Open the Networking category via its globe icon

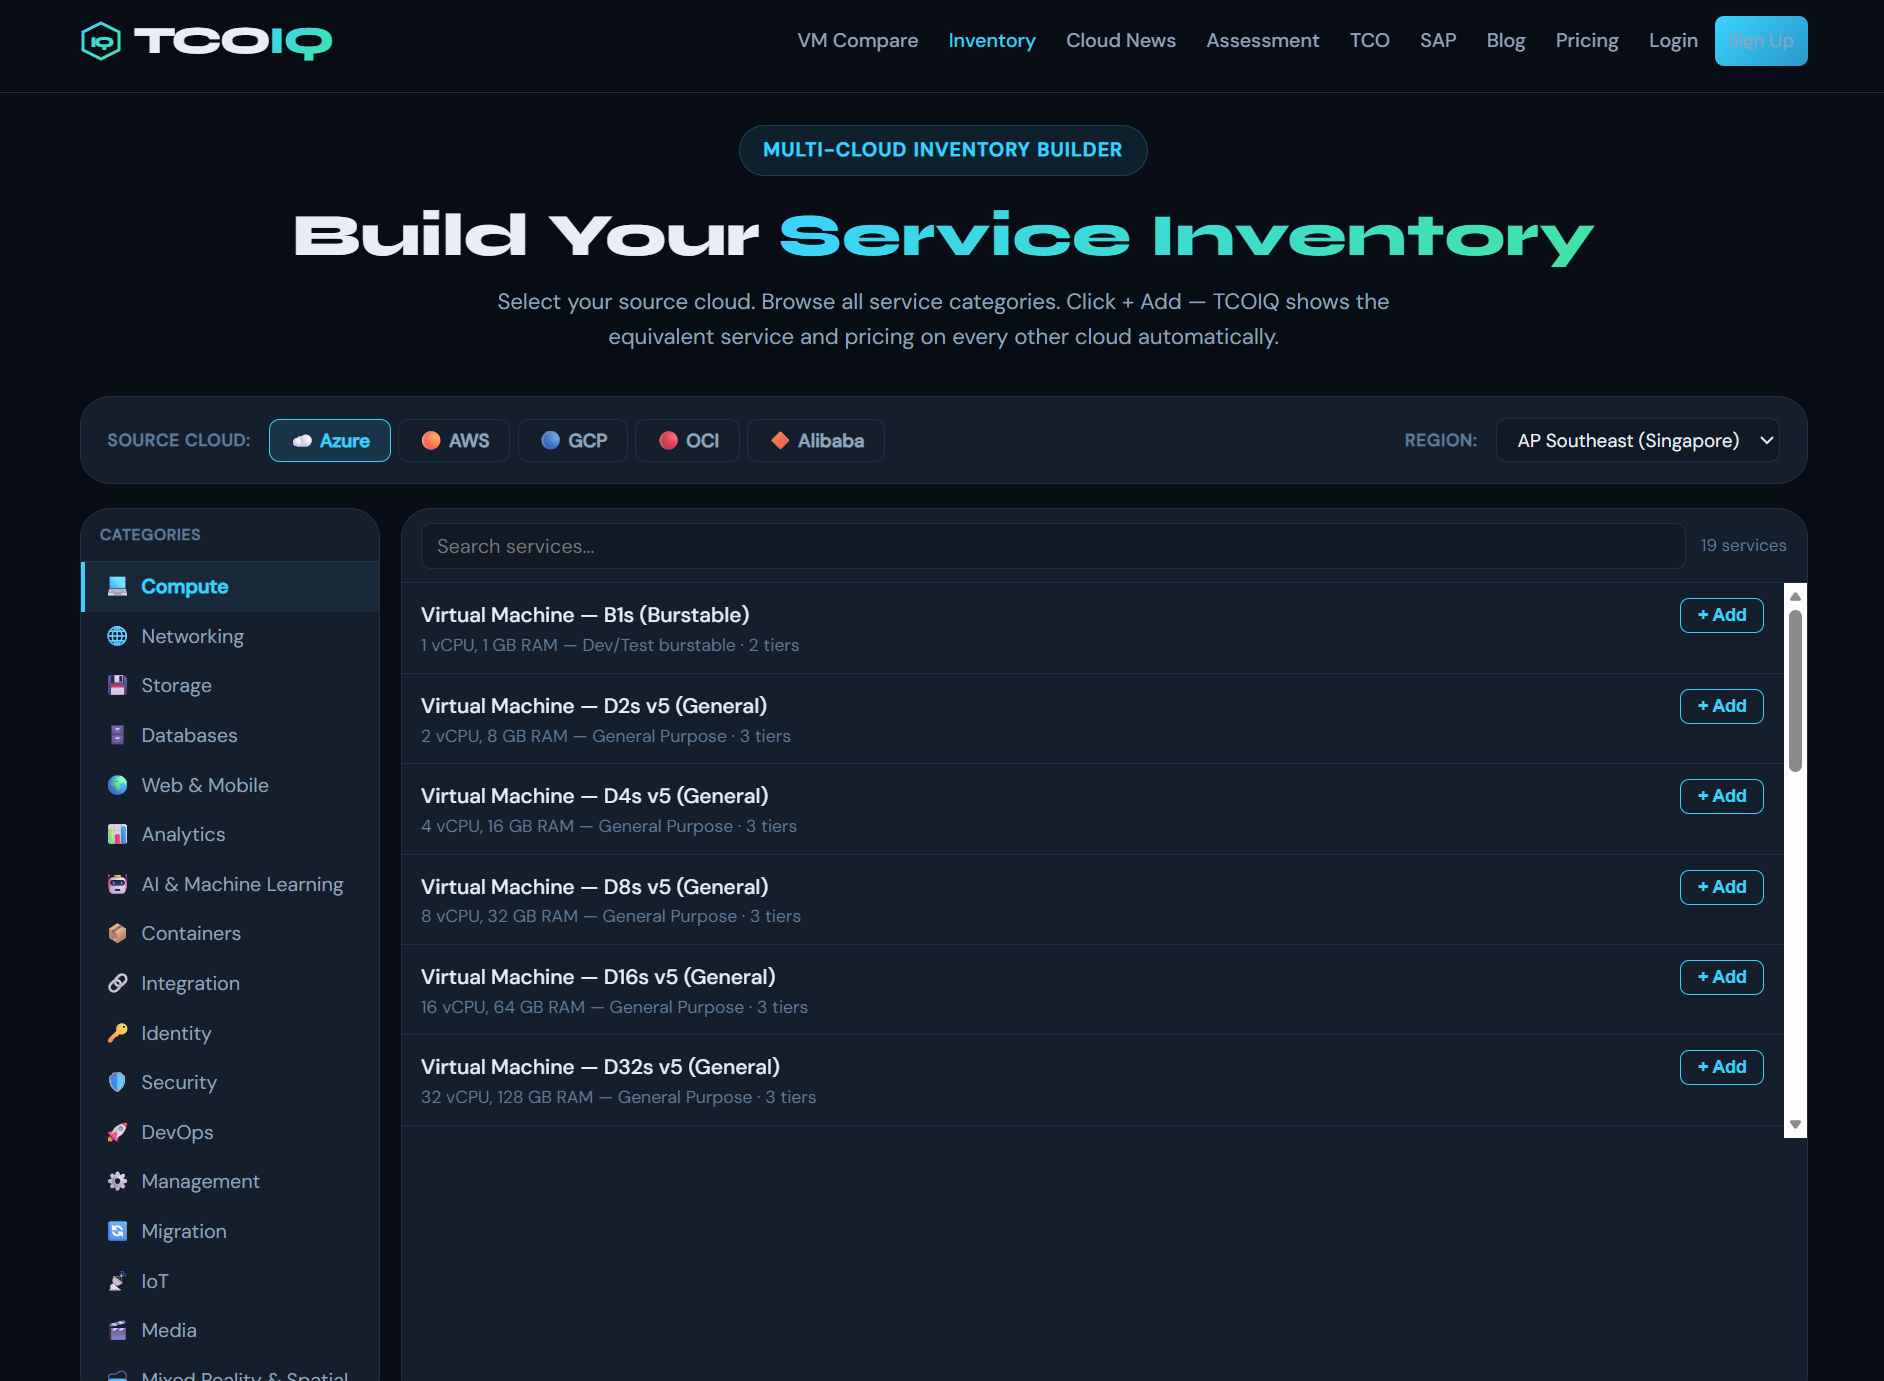[118, 636]
